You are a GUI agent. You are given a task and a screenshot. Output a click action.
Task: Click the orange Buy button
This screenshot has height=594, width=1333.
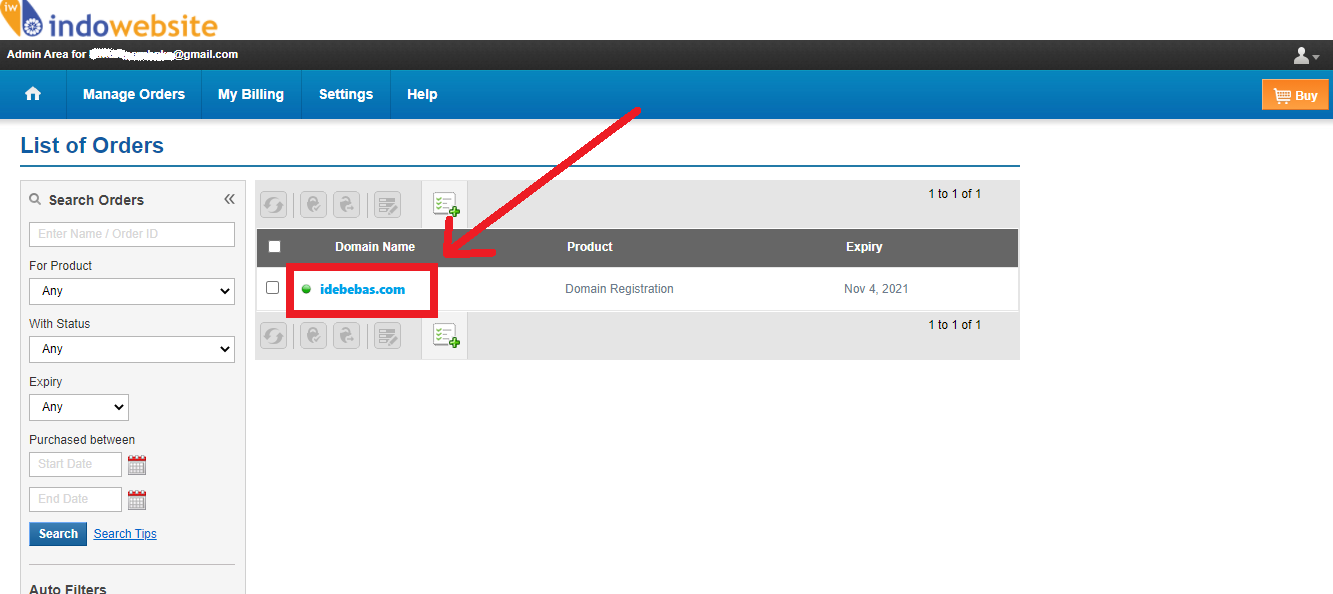click(1295, 95)
